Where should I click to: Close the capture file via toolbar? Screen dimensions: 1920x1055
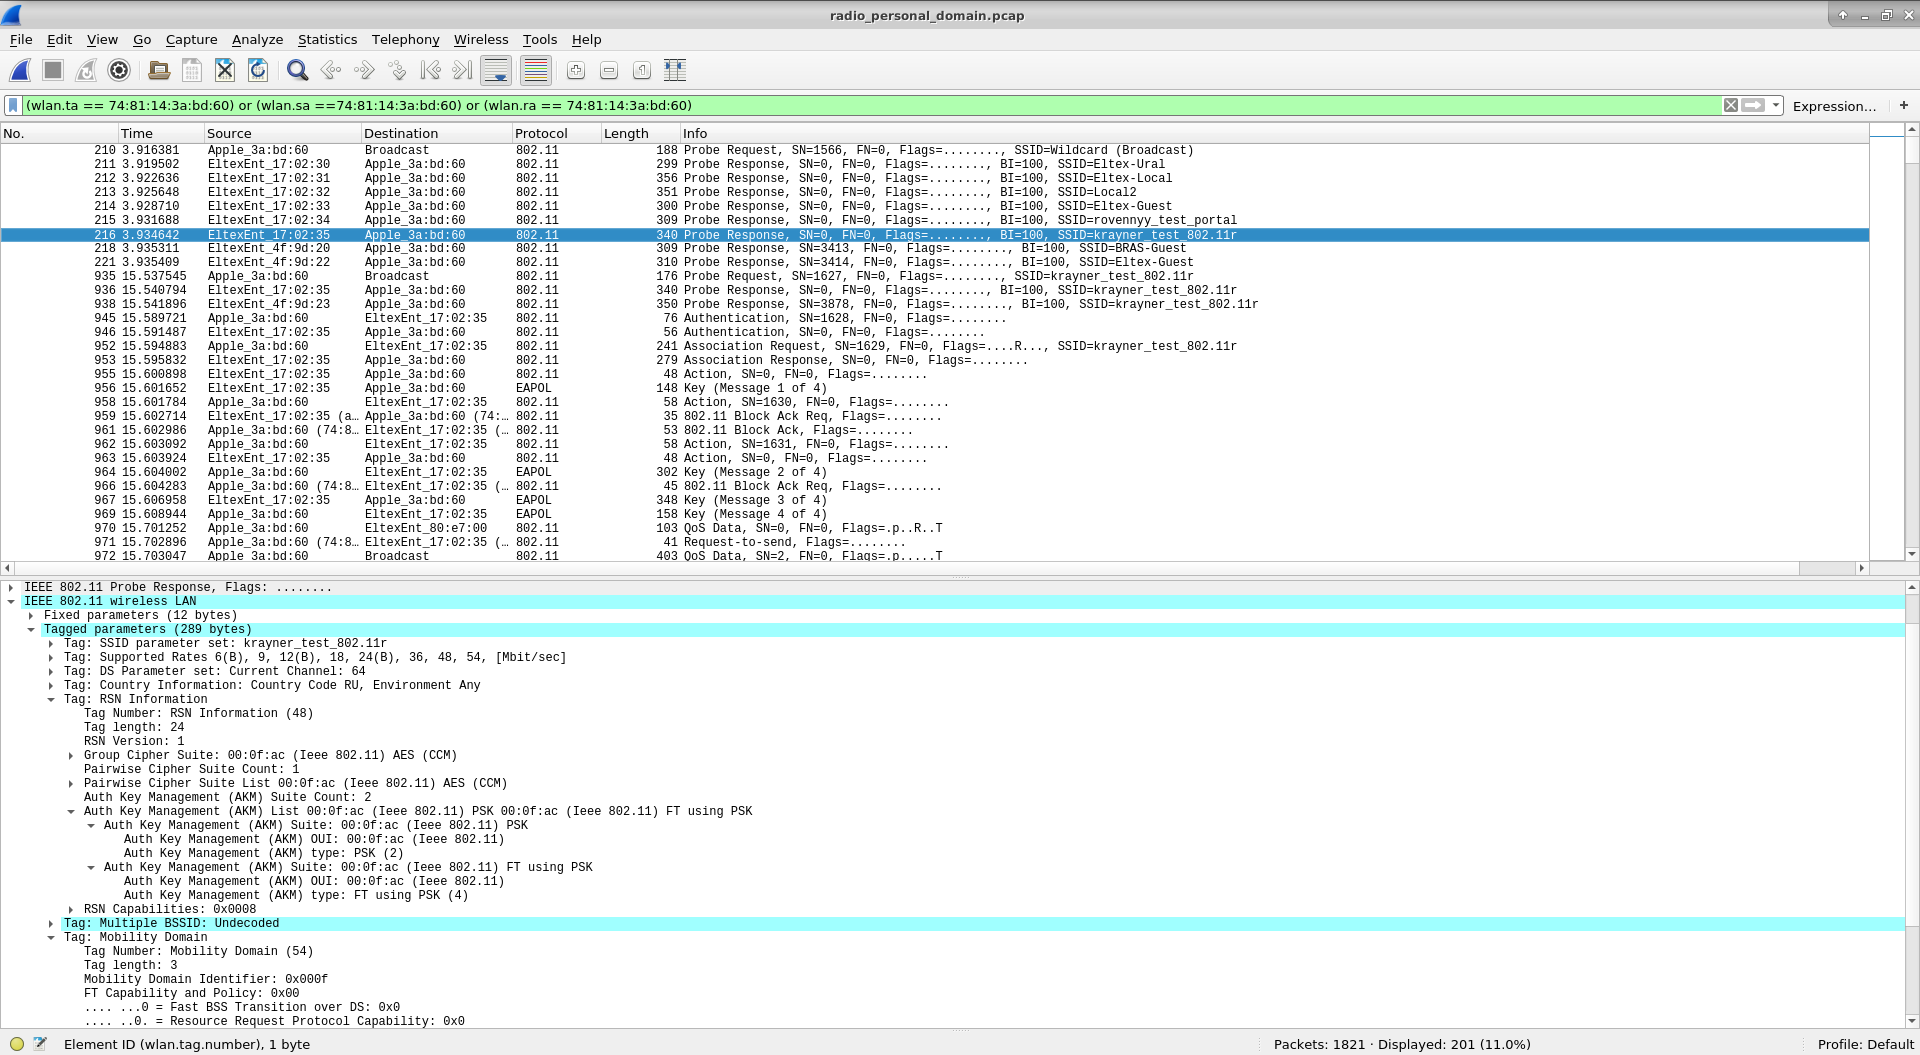click(x=225, y=70)
